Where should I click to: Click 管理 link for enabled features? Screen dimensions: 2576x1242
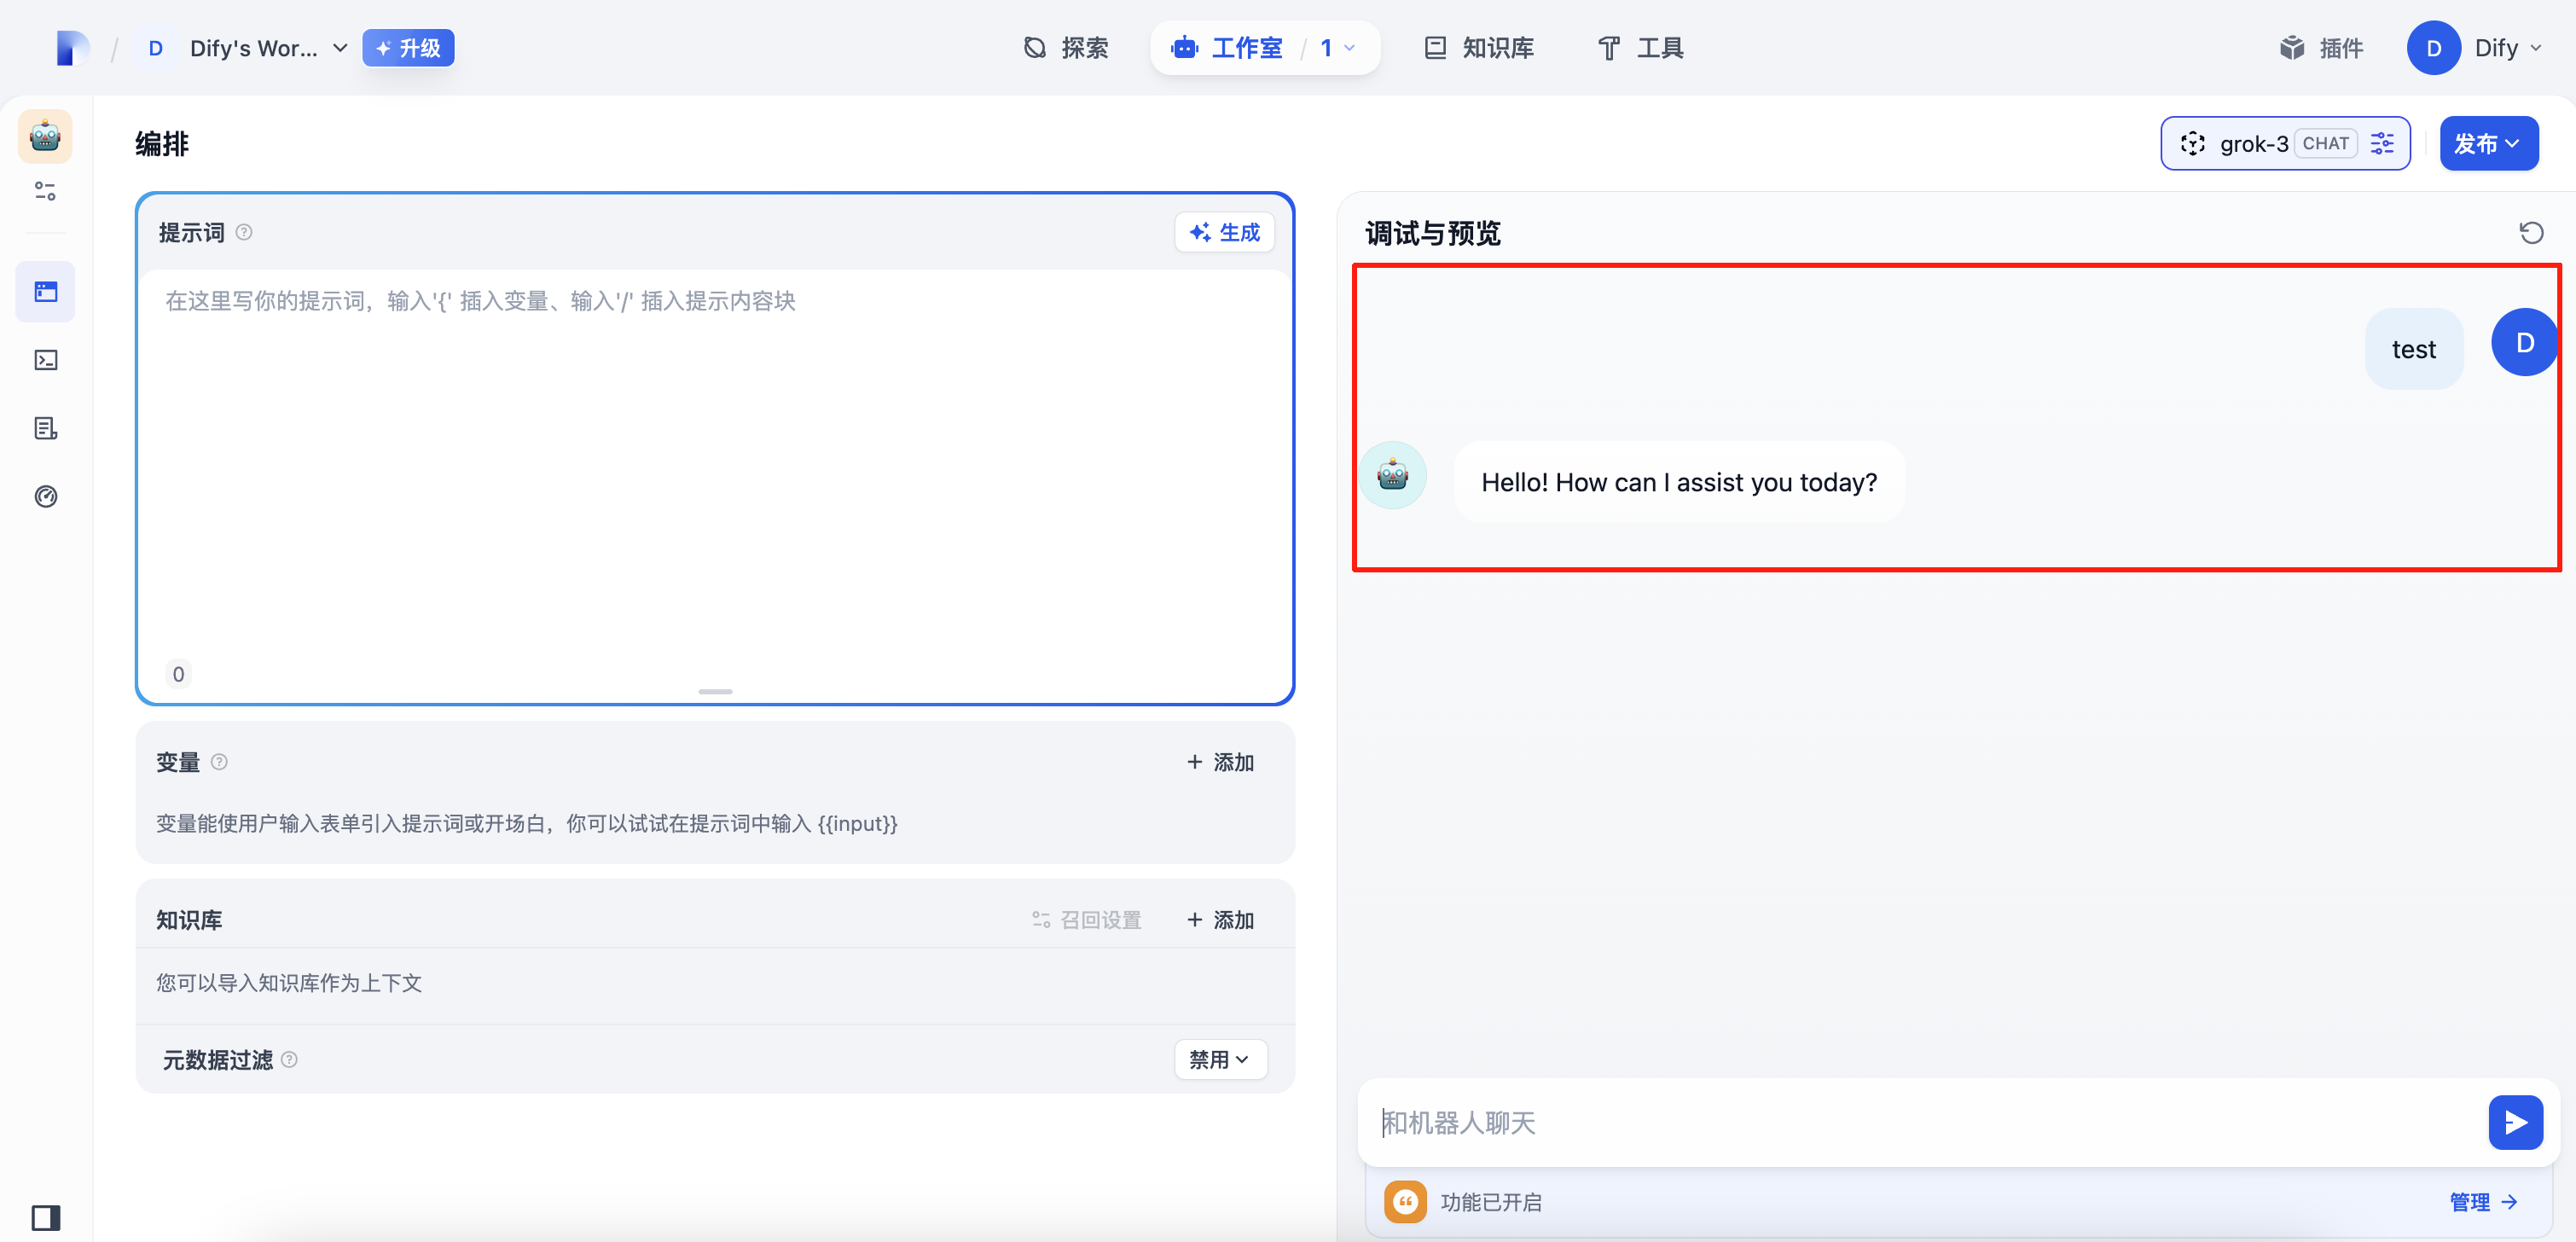point(2482,1201)
